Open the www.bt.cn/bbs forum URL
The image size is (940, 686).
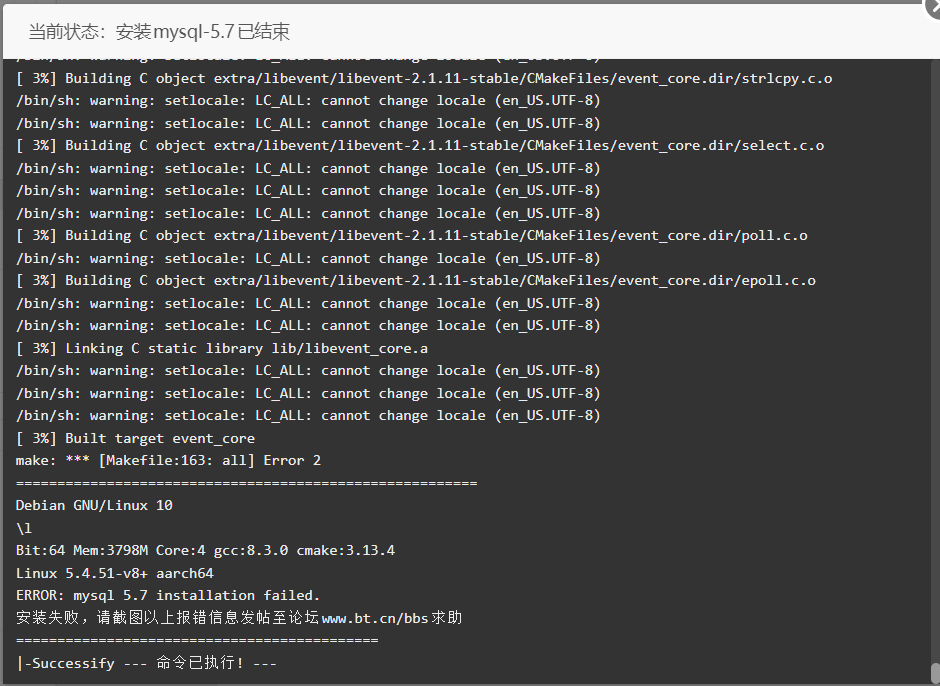pyautogui.click(x=375, y=618)
